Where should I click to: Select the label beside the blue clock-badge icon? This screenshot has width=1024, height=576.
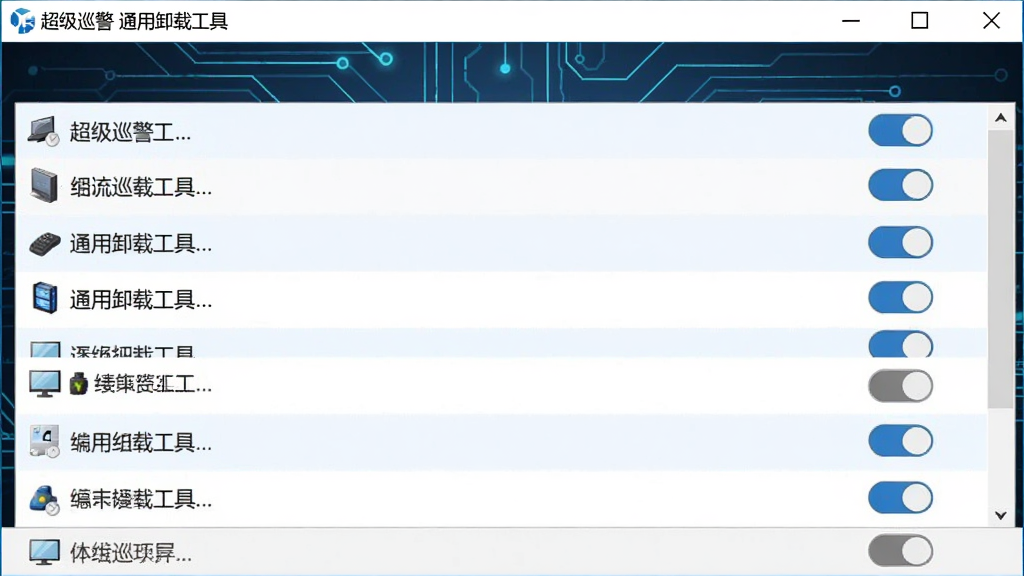coord(141,500)
